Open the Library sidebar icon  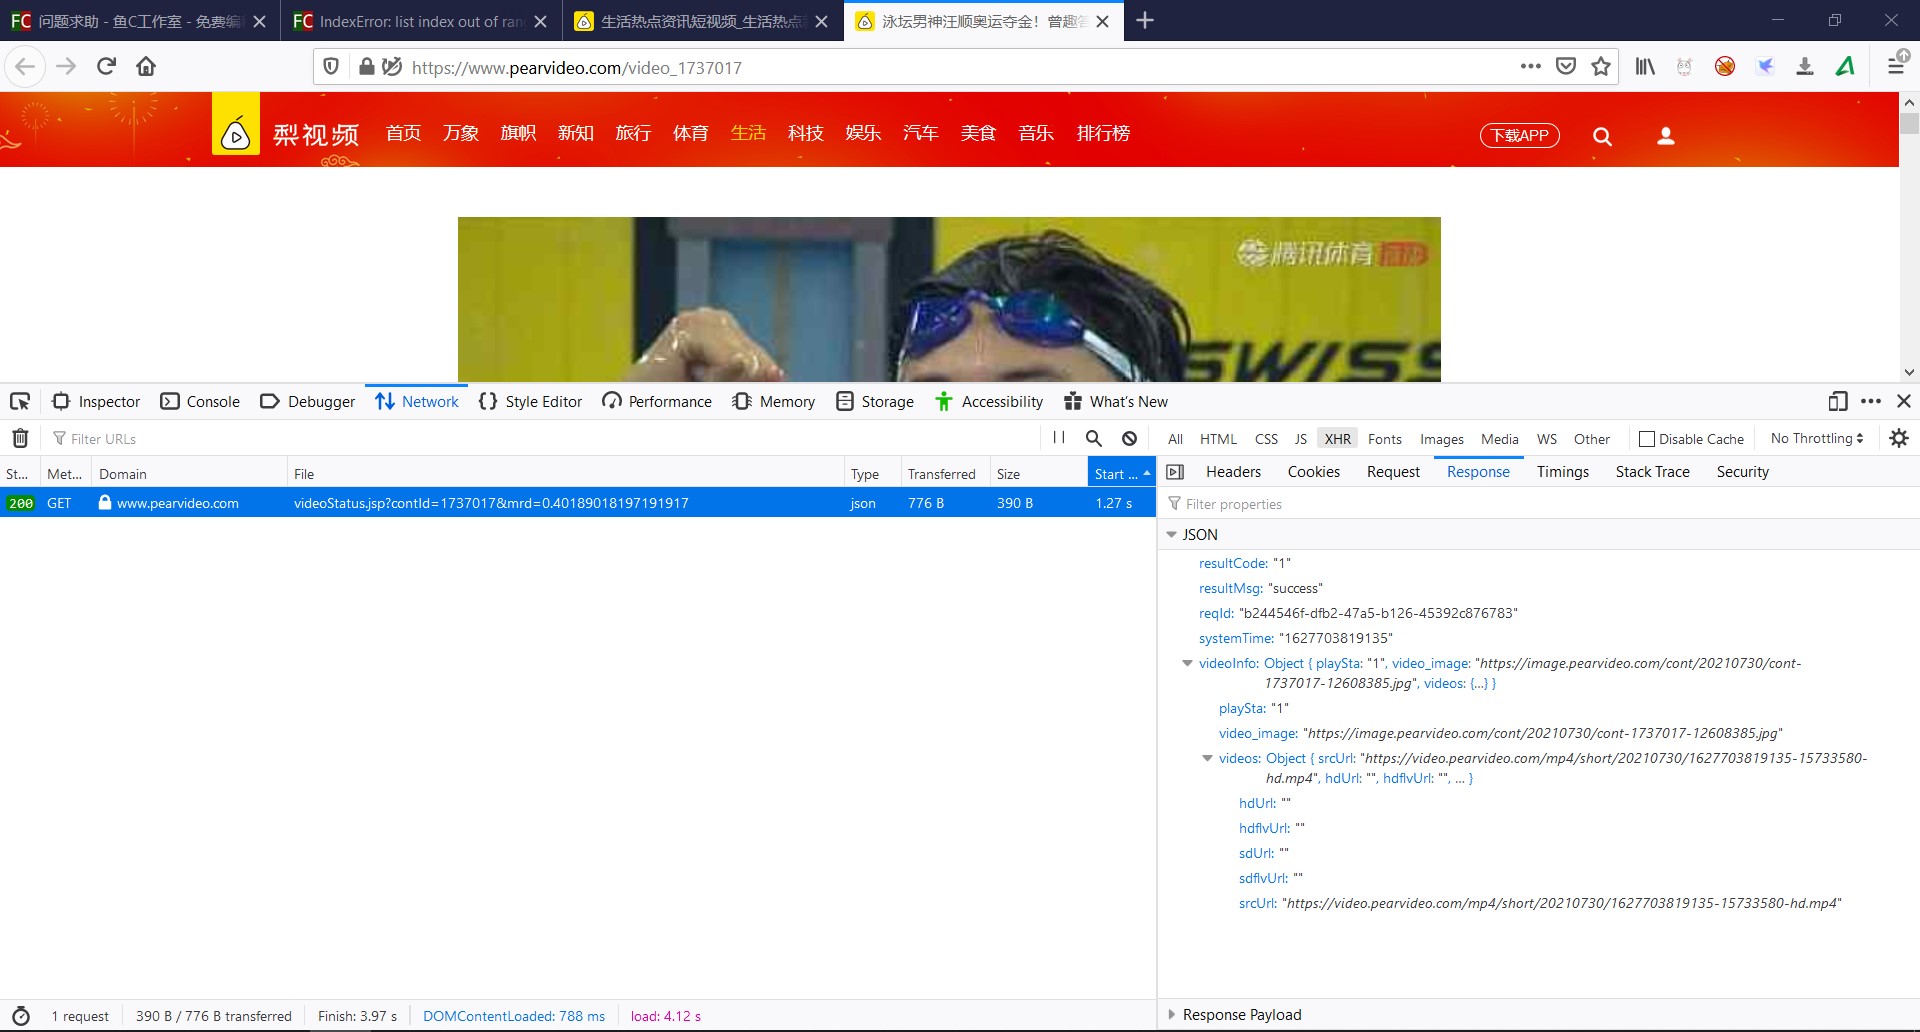tap(1645, 66)
